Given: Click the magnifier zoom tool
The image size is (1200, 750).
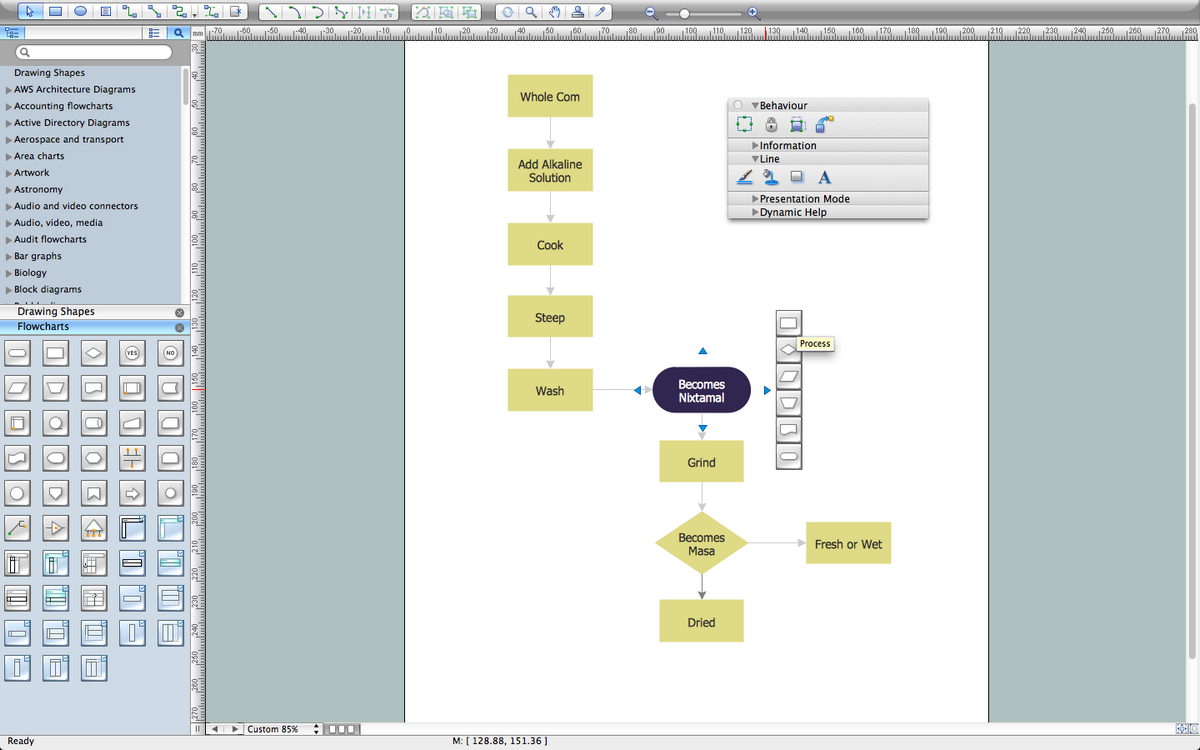Looking at the screenshot, I should [x=531, y=12].
